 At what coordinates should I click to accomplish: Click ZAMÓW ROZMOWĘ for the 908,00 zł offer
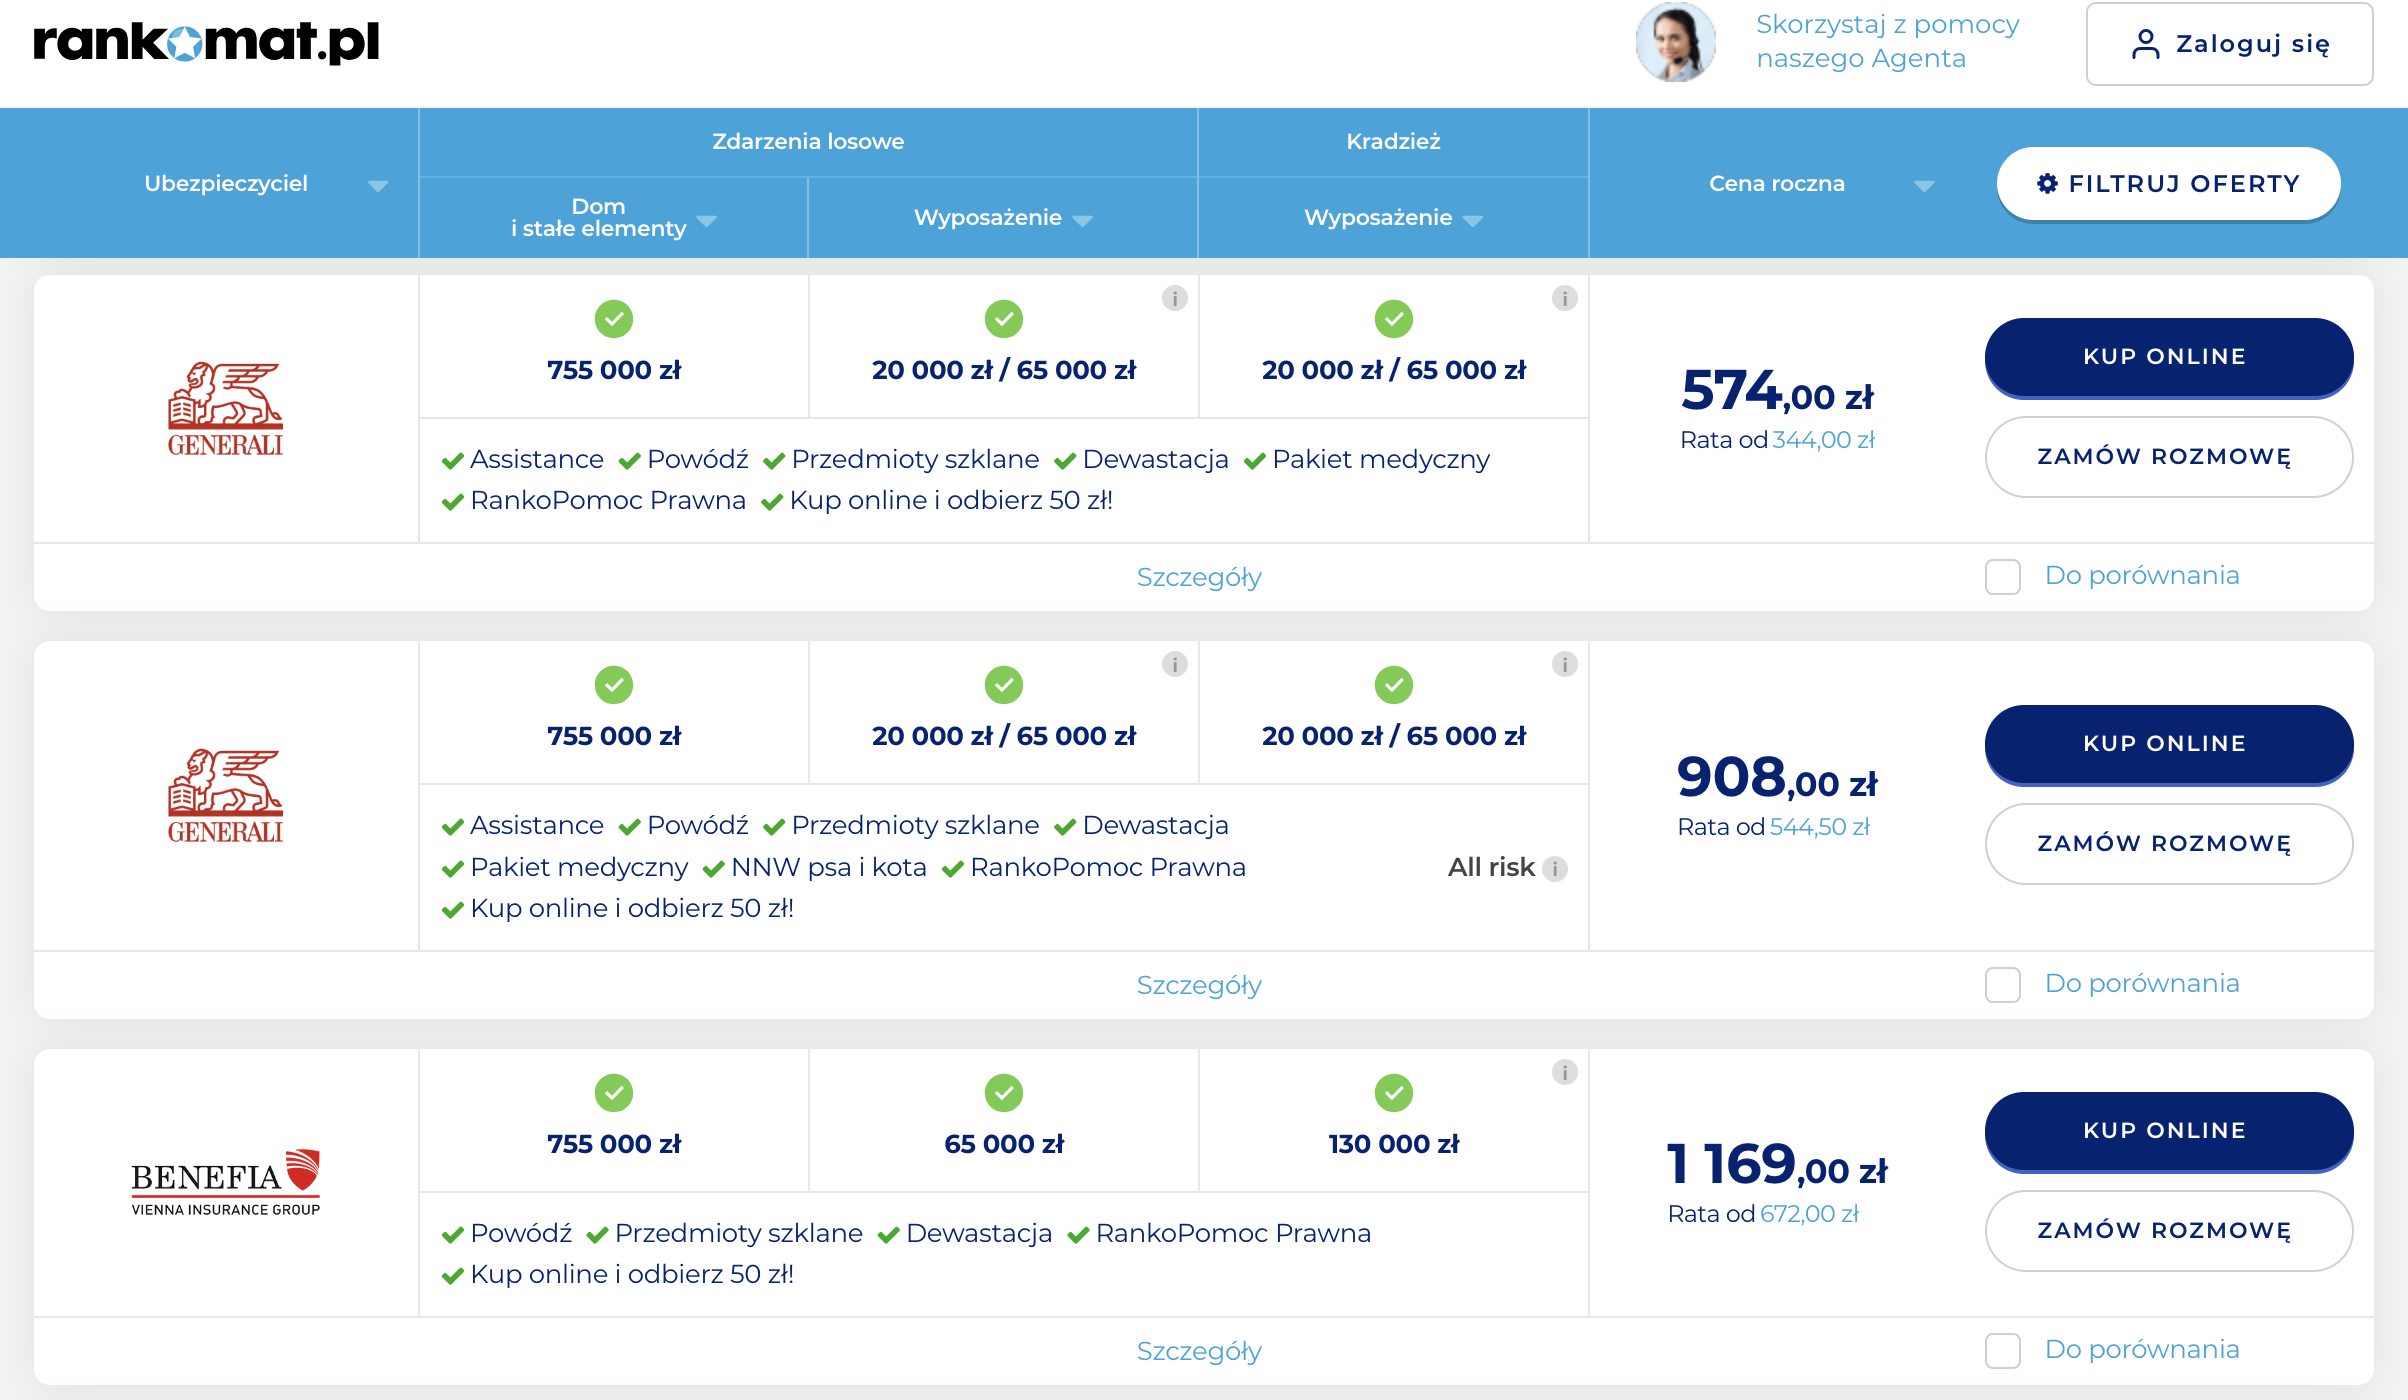[x=2168, y=844]
